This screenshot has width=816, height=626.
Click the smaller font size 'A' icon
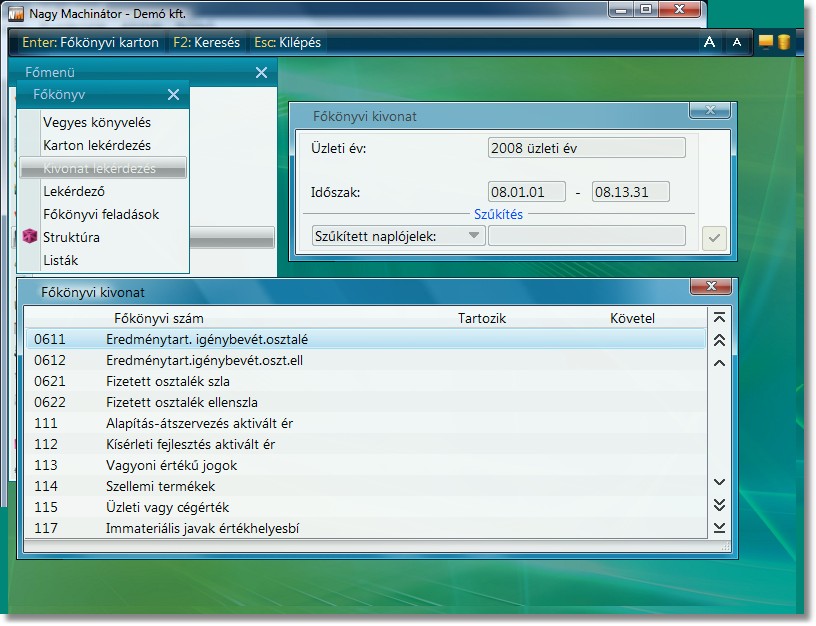(737, 42)
